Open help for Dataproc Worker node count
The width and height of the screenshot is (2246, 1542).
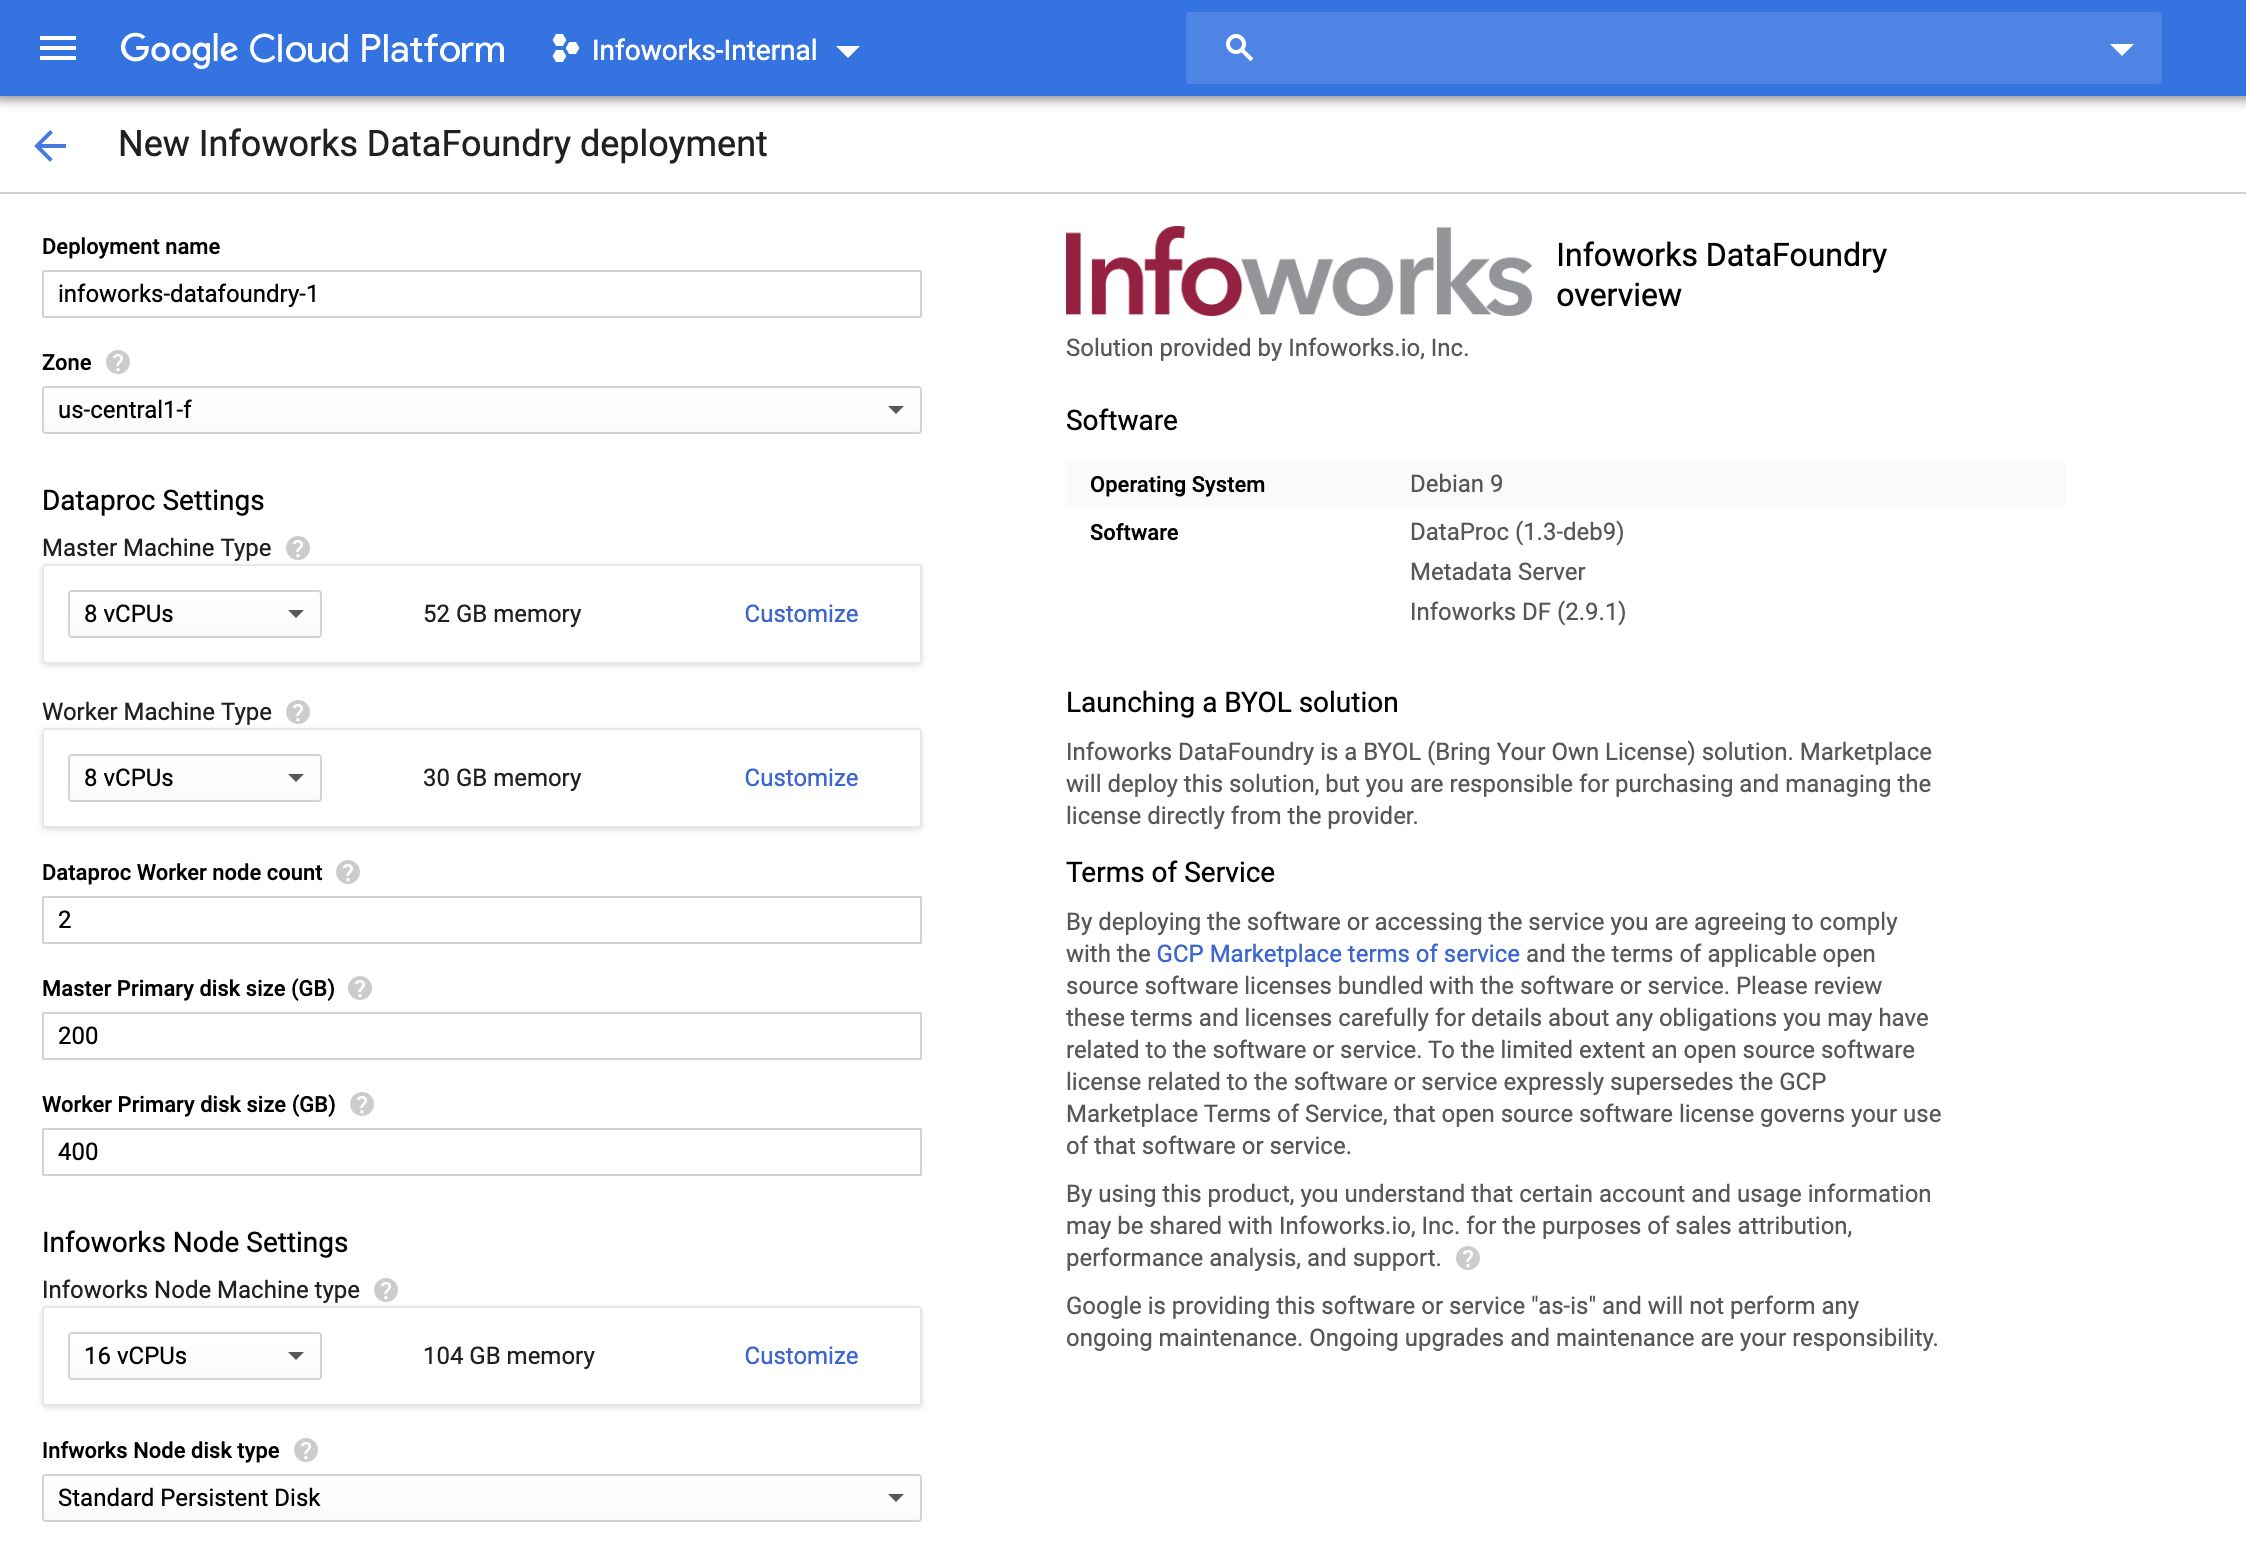coord(348,872)
